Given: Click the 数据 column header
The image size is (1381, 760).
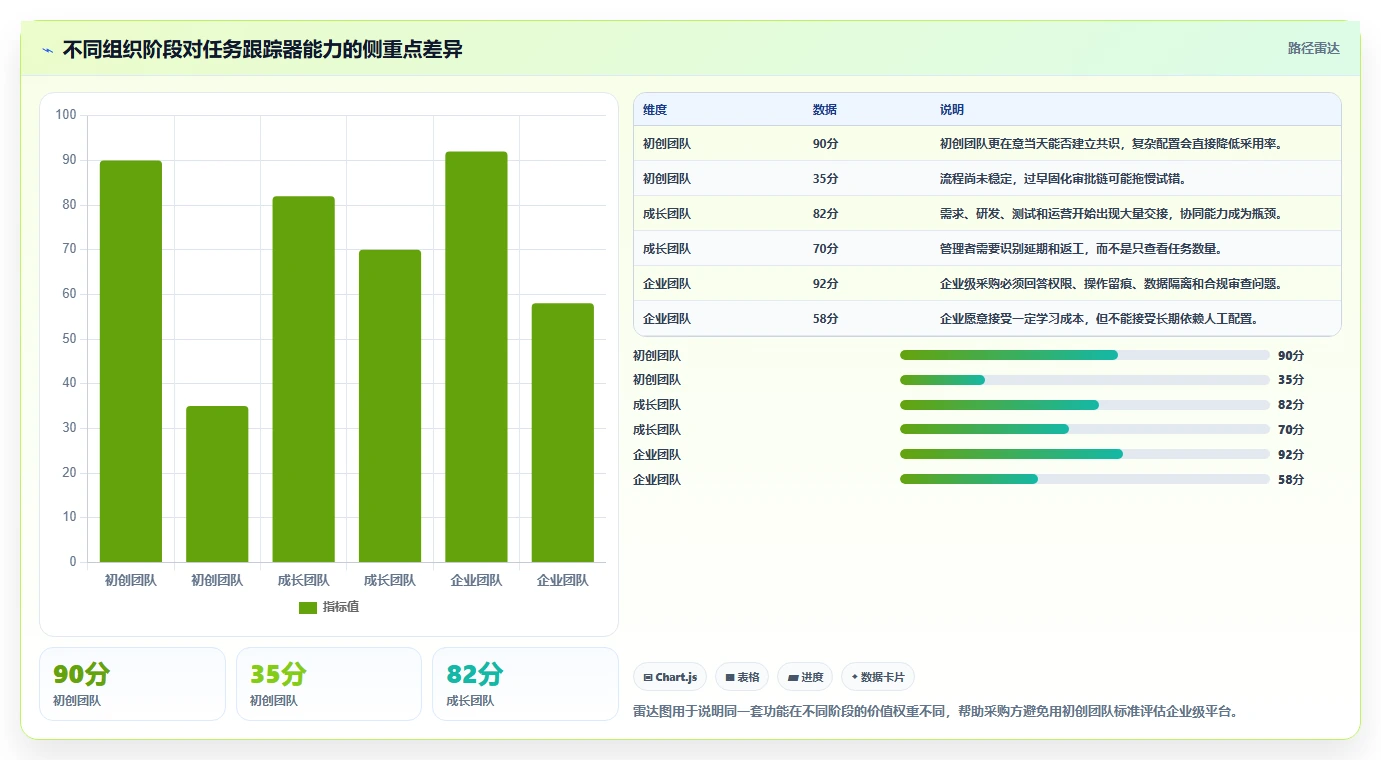Looking at the screenshot, I should (825, 110).
